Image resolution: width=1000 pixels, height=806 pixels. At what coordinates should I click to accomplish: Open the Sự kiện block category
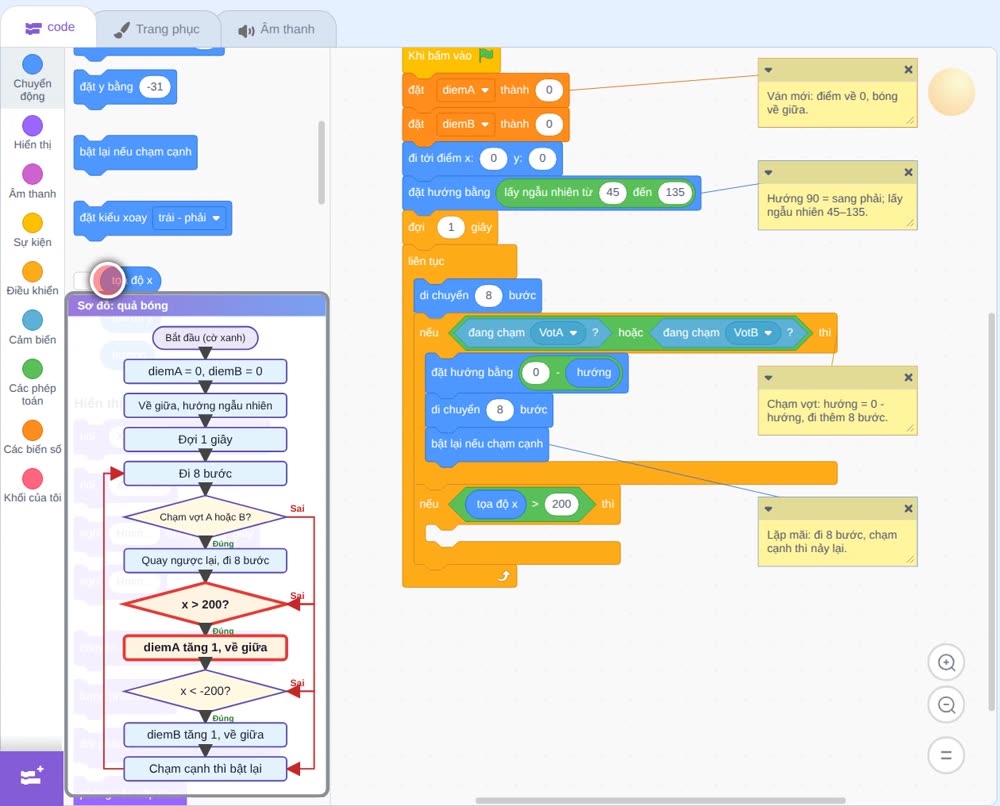(32, 230)
